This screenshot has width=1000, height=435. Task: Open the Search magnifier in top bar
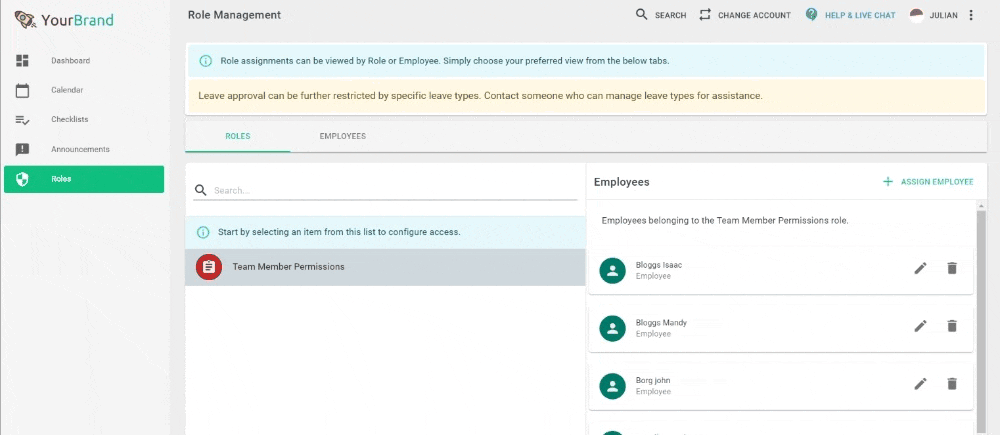(x=642, y=15)
